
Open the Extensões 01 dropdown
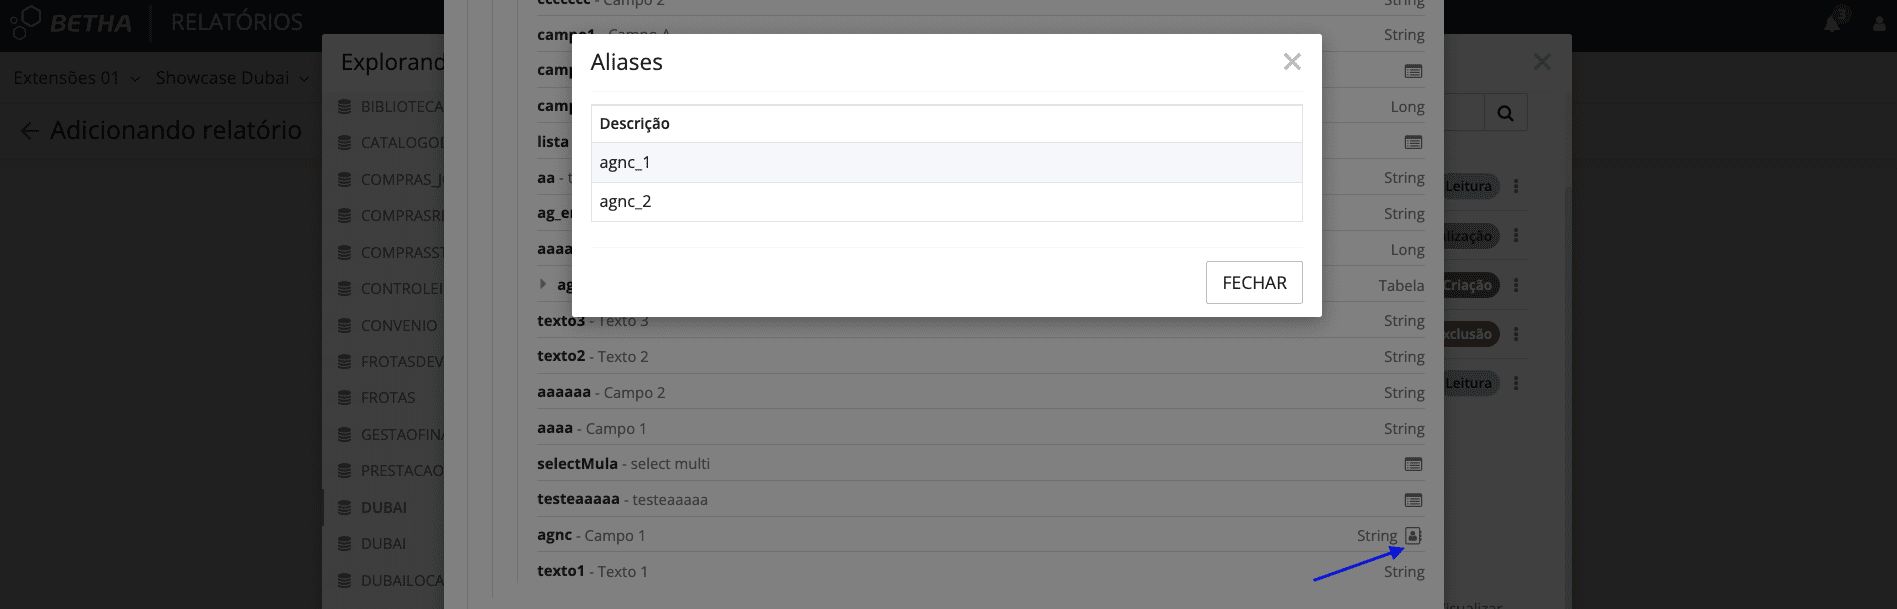(x=76, y=78)
